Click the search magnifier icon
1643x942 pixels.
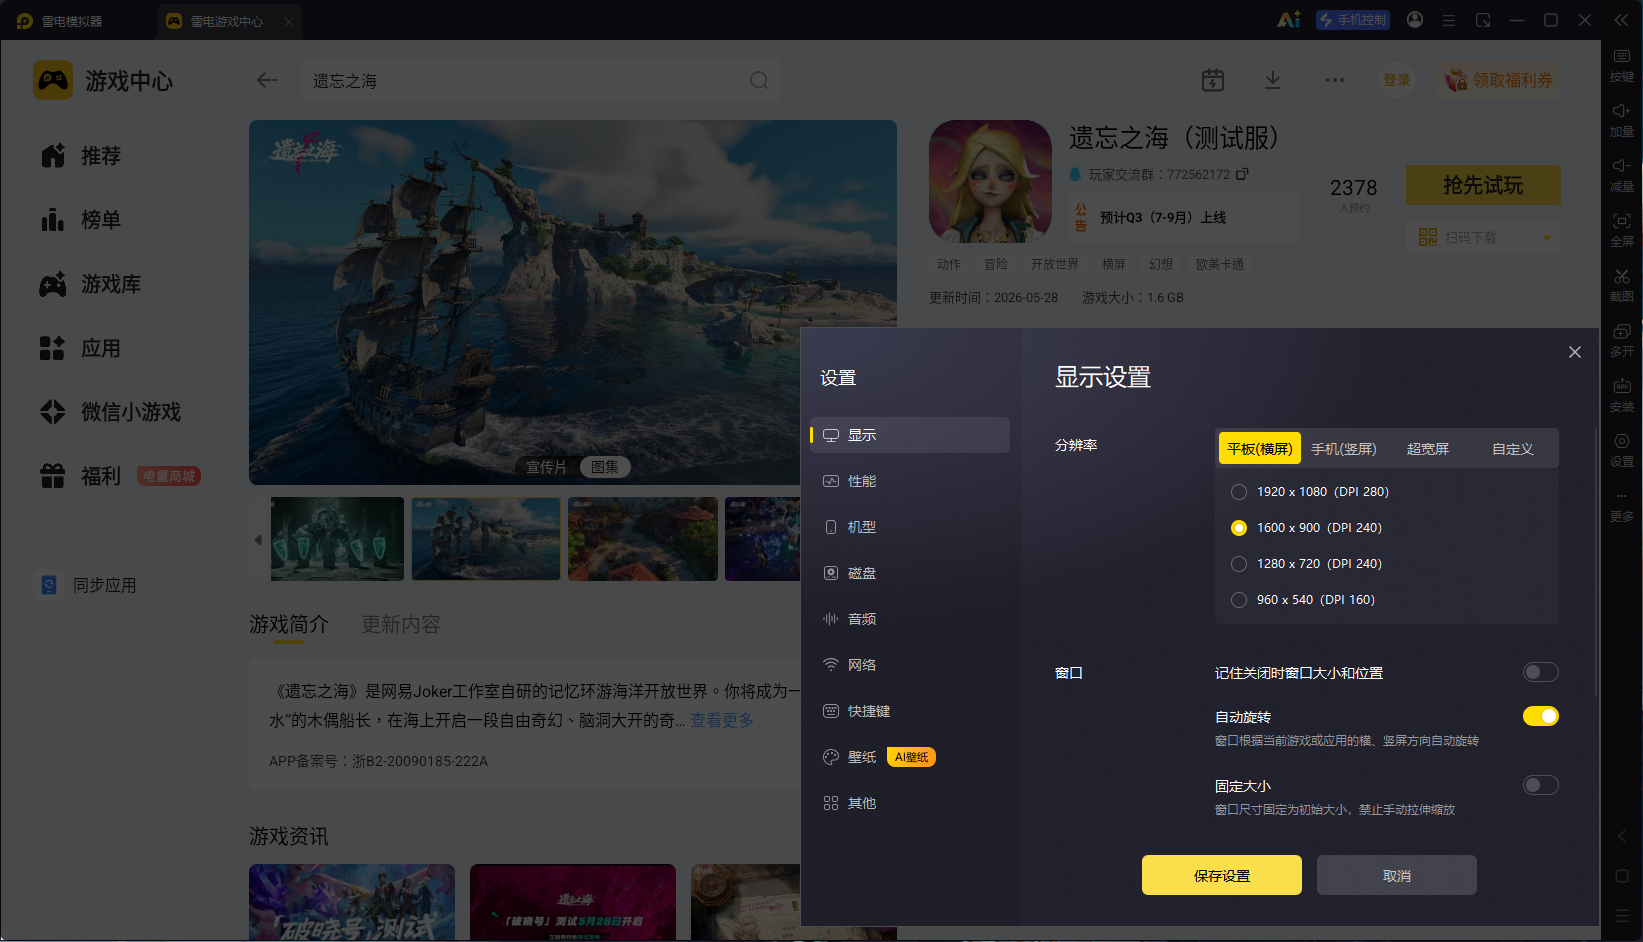759,80
